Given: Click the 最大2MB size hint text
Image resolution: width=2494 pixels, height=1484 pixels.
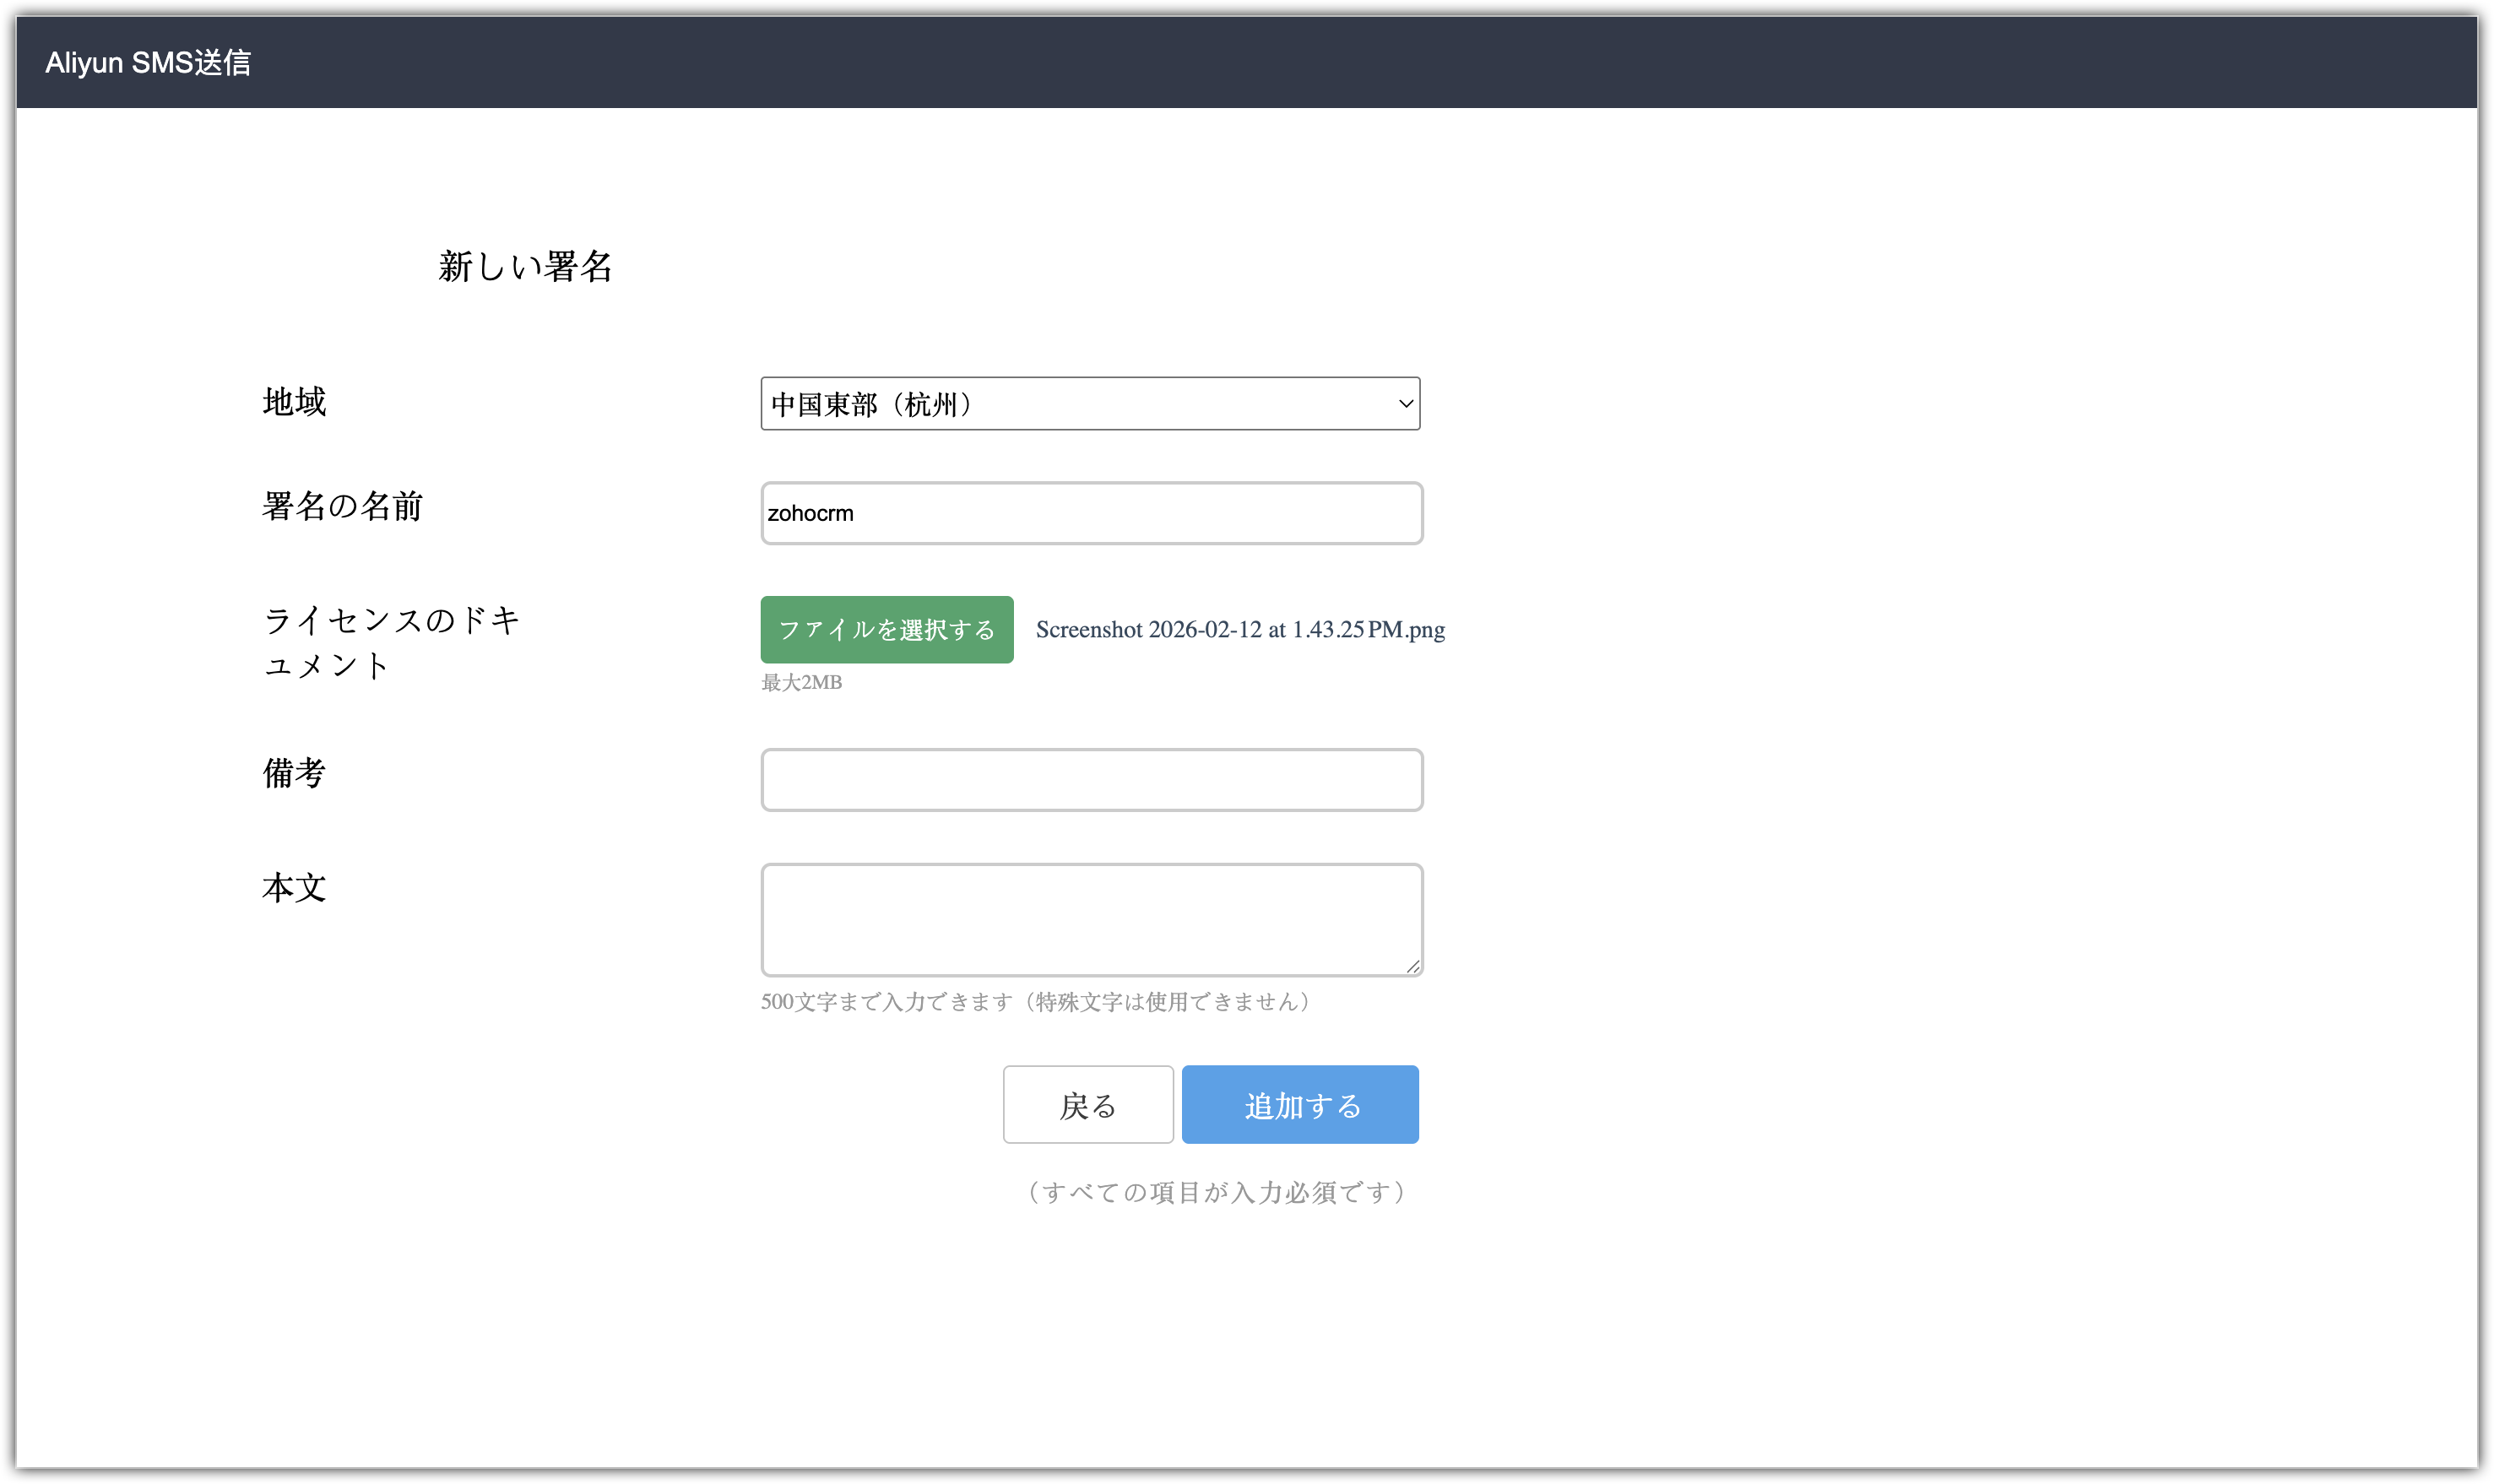Looking at the screenshot, I should click(x=801, y=683).
